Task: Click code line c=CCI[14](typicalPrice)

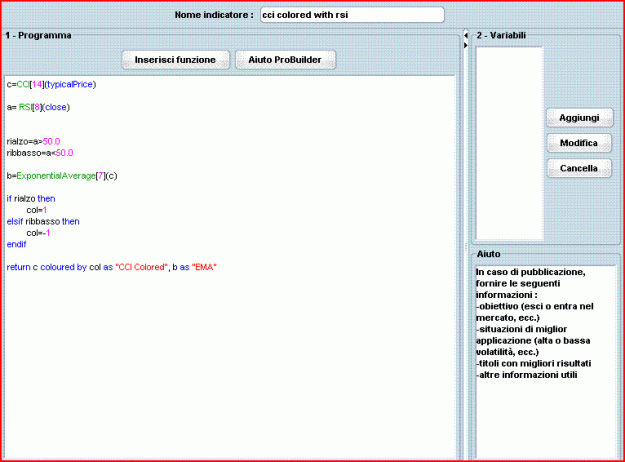Action: click(x=51, y=85)
